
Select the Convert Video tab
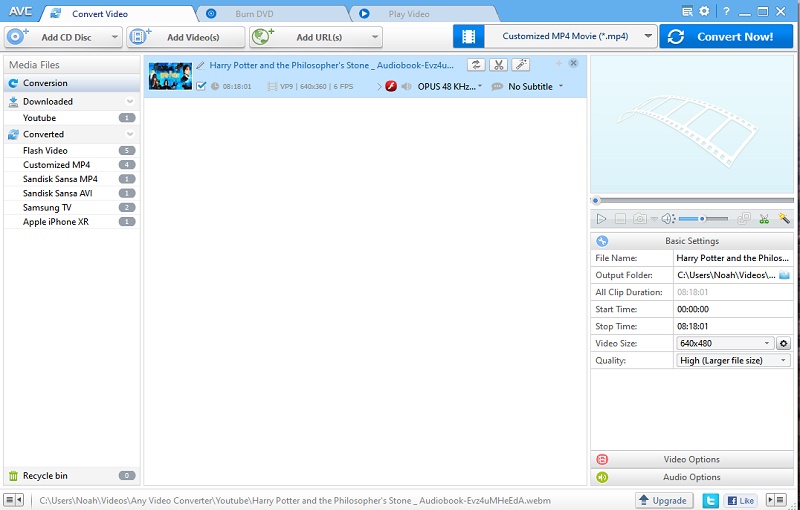[99, 14]
